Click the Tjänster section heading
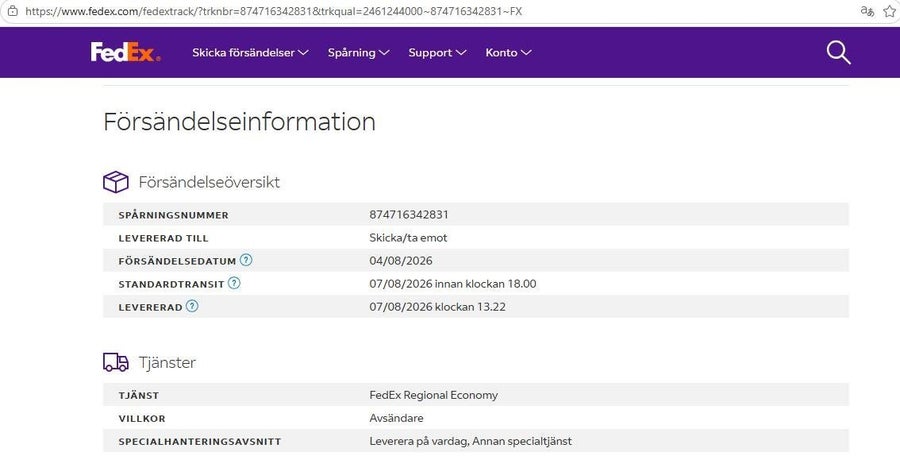 click(x=167, y=362)
